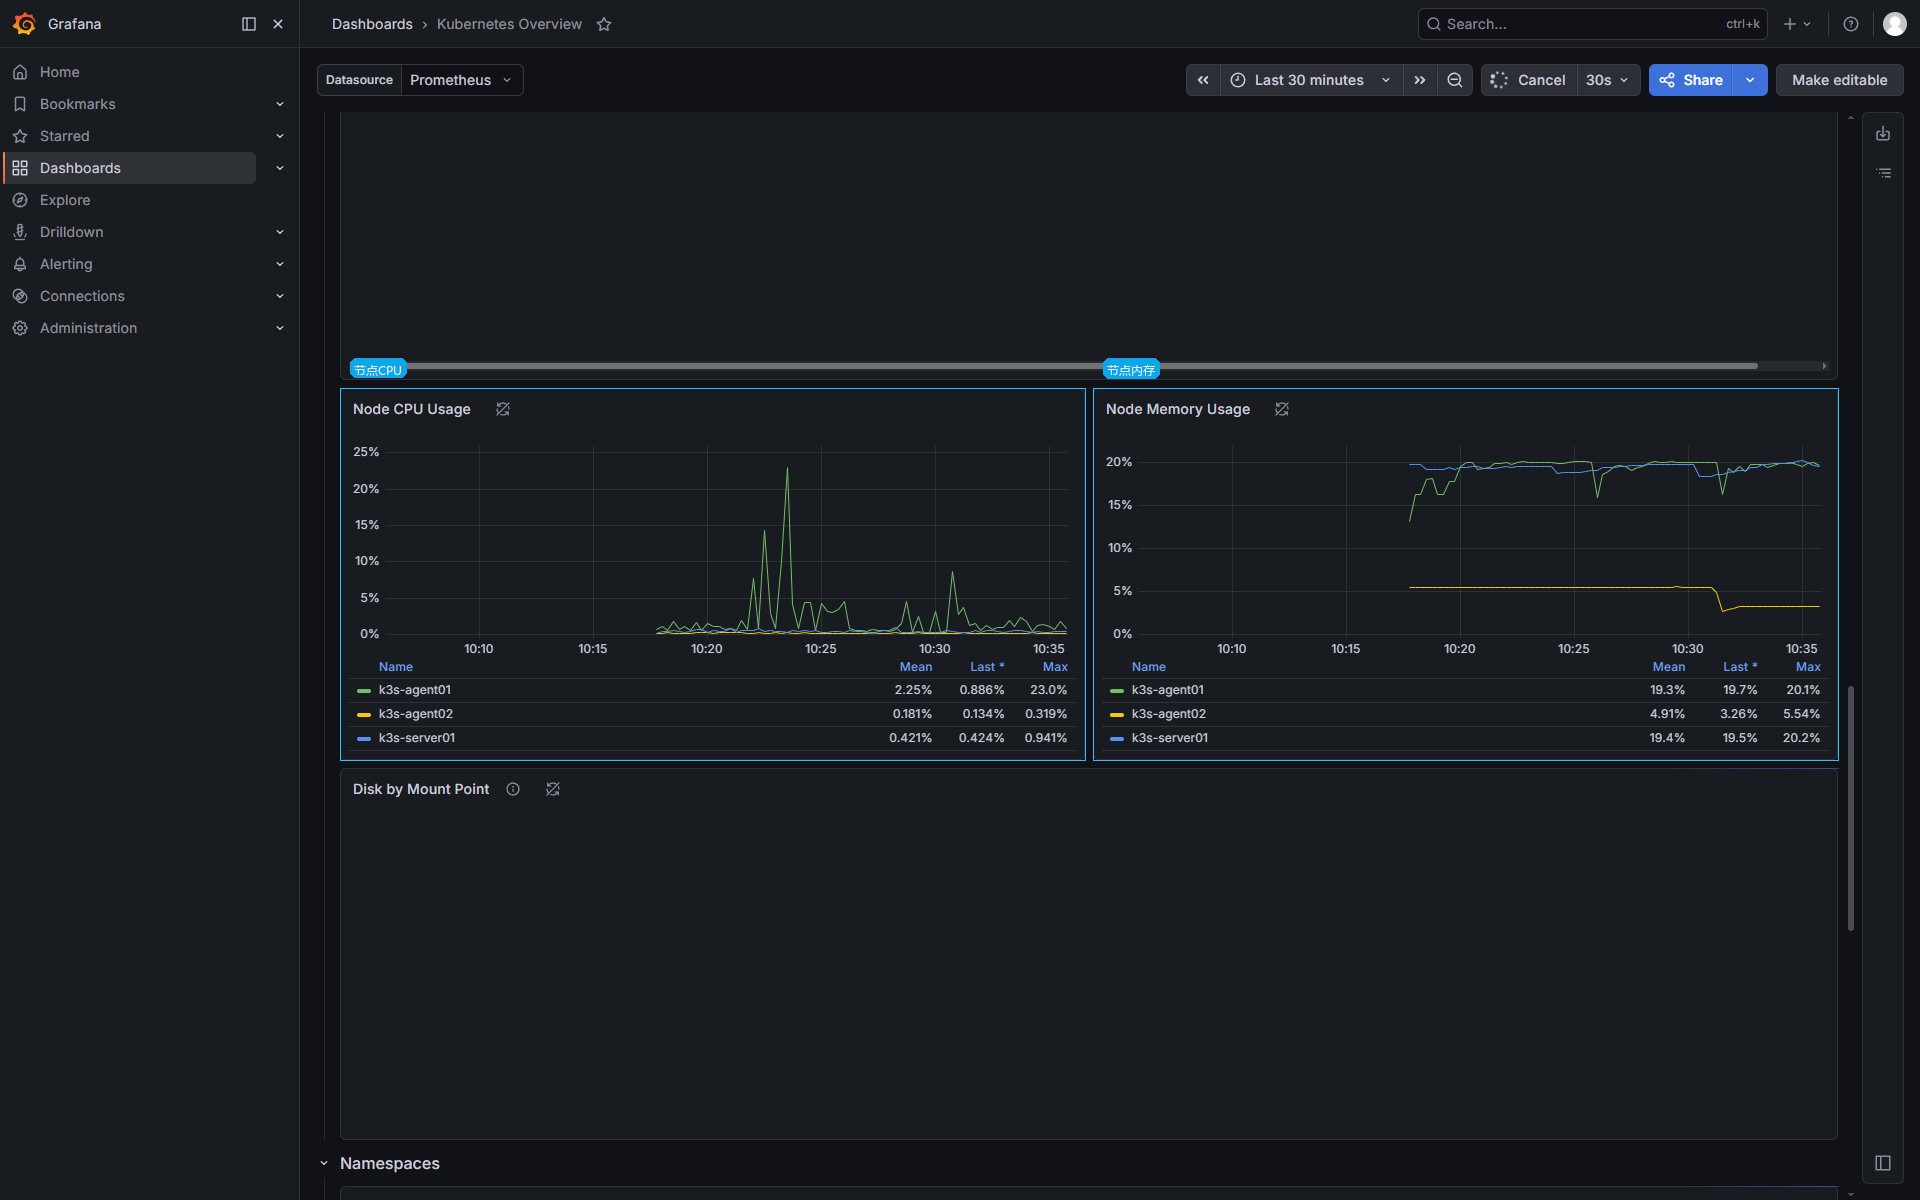
Task: Open the user profile avatar
Action: pos(1894,24)
